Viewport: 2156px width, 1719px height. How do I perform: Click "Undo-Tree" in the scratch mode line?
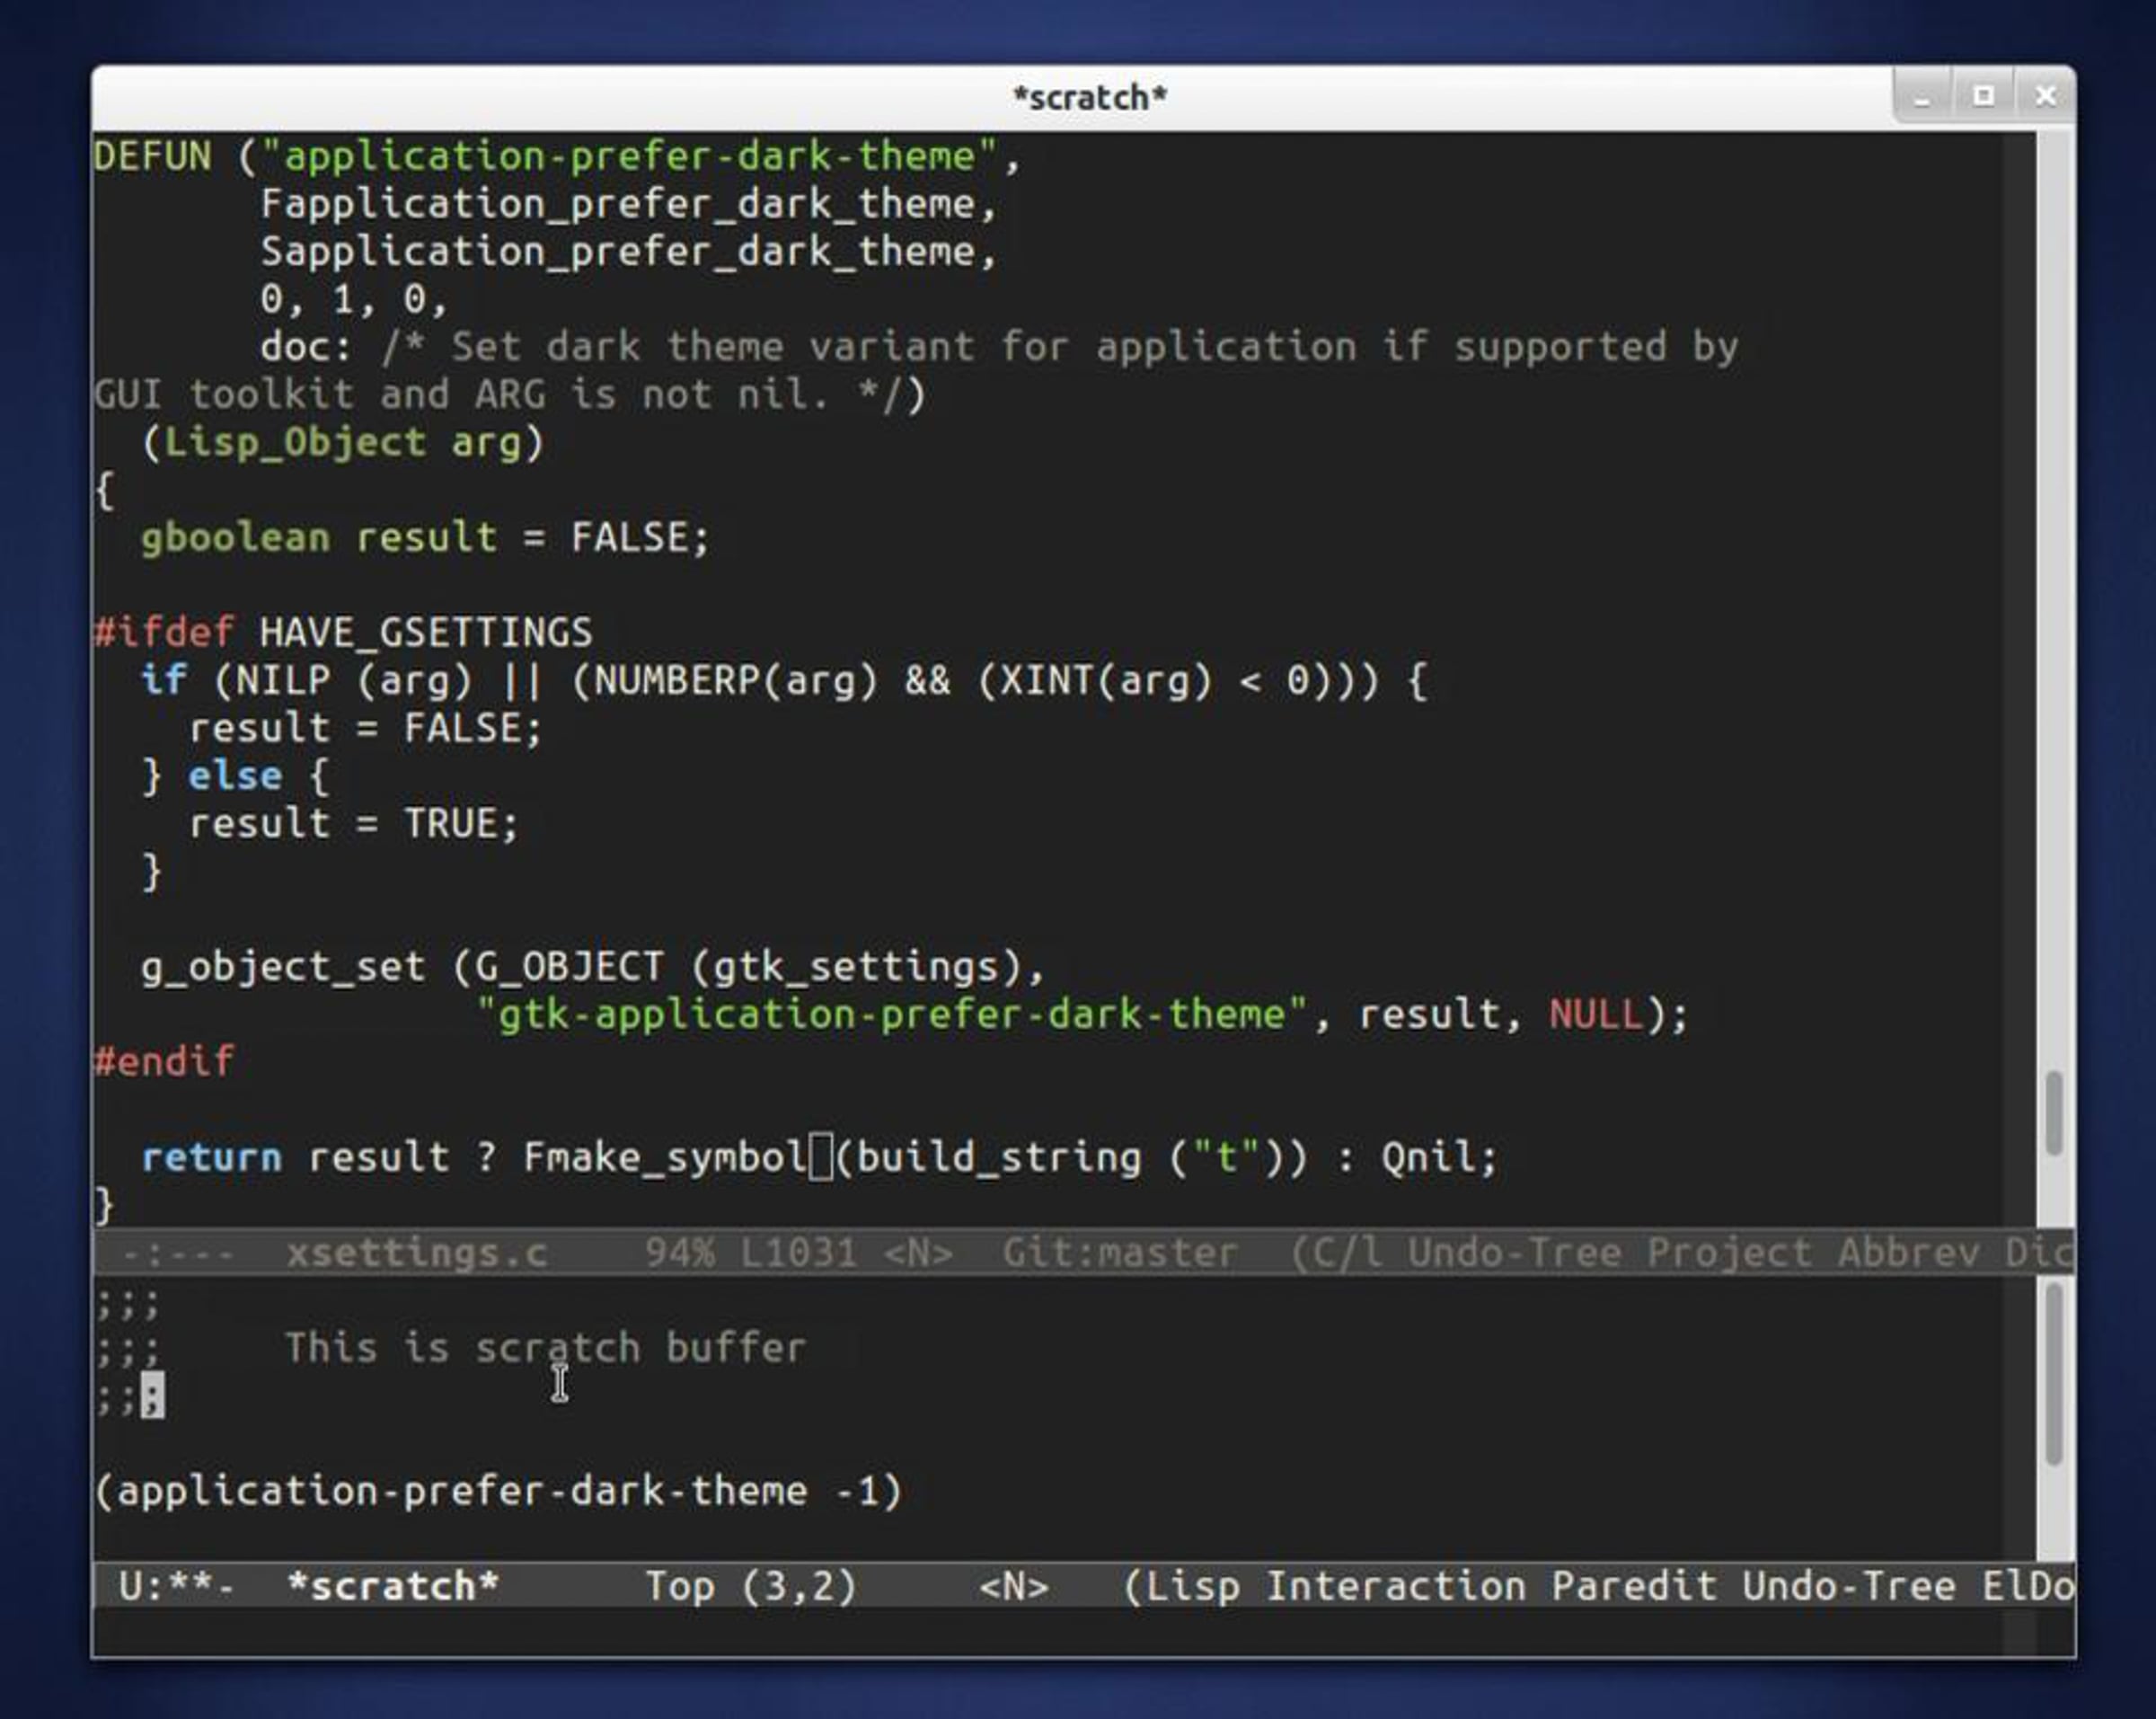(1848, 1586)
